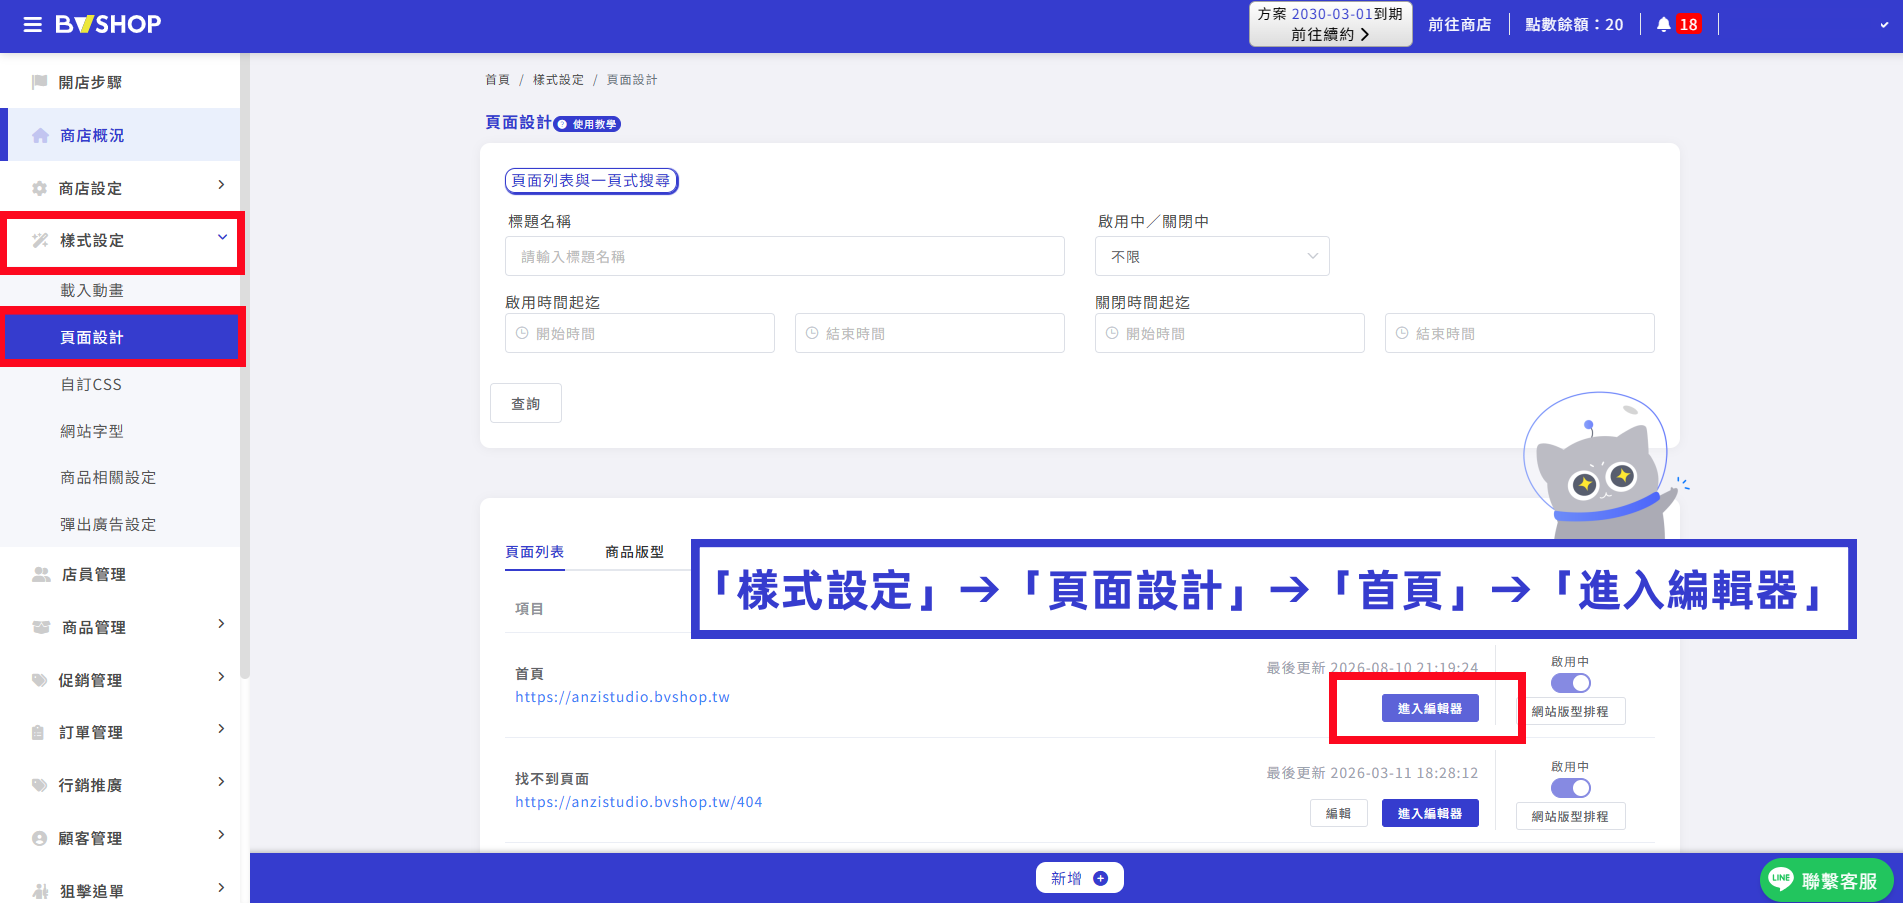
Task: Click the icon beside 行銷推廣
Action: click(40, 785)
